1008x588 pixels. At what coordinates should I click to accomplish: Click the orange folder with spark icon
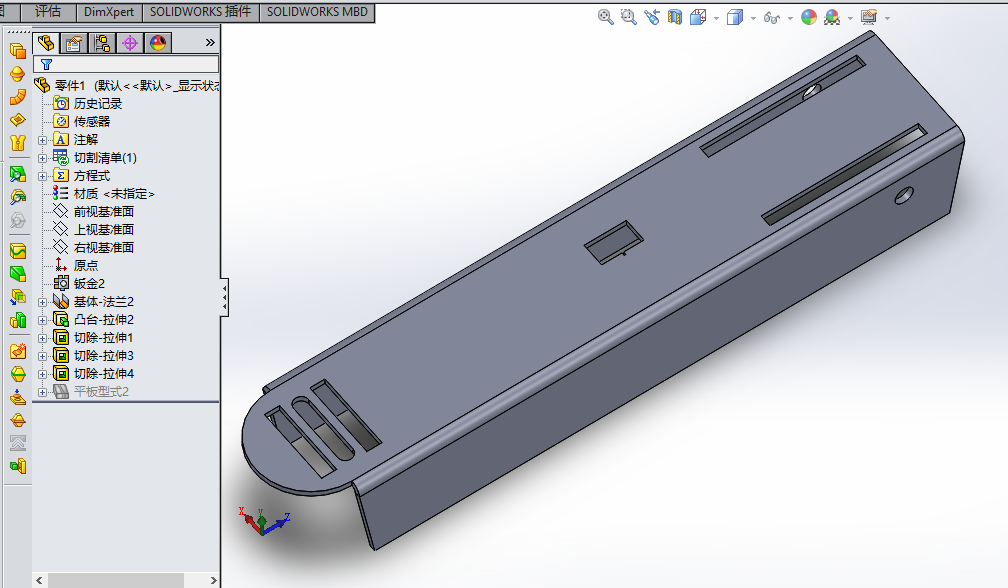(x=17, y=352)
